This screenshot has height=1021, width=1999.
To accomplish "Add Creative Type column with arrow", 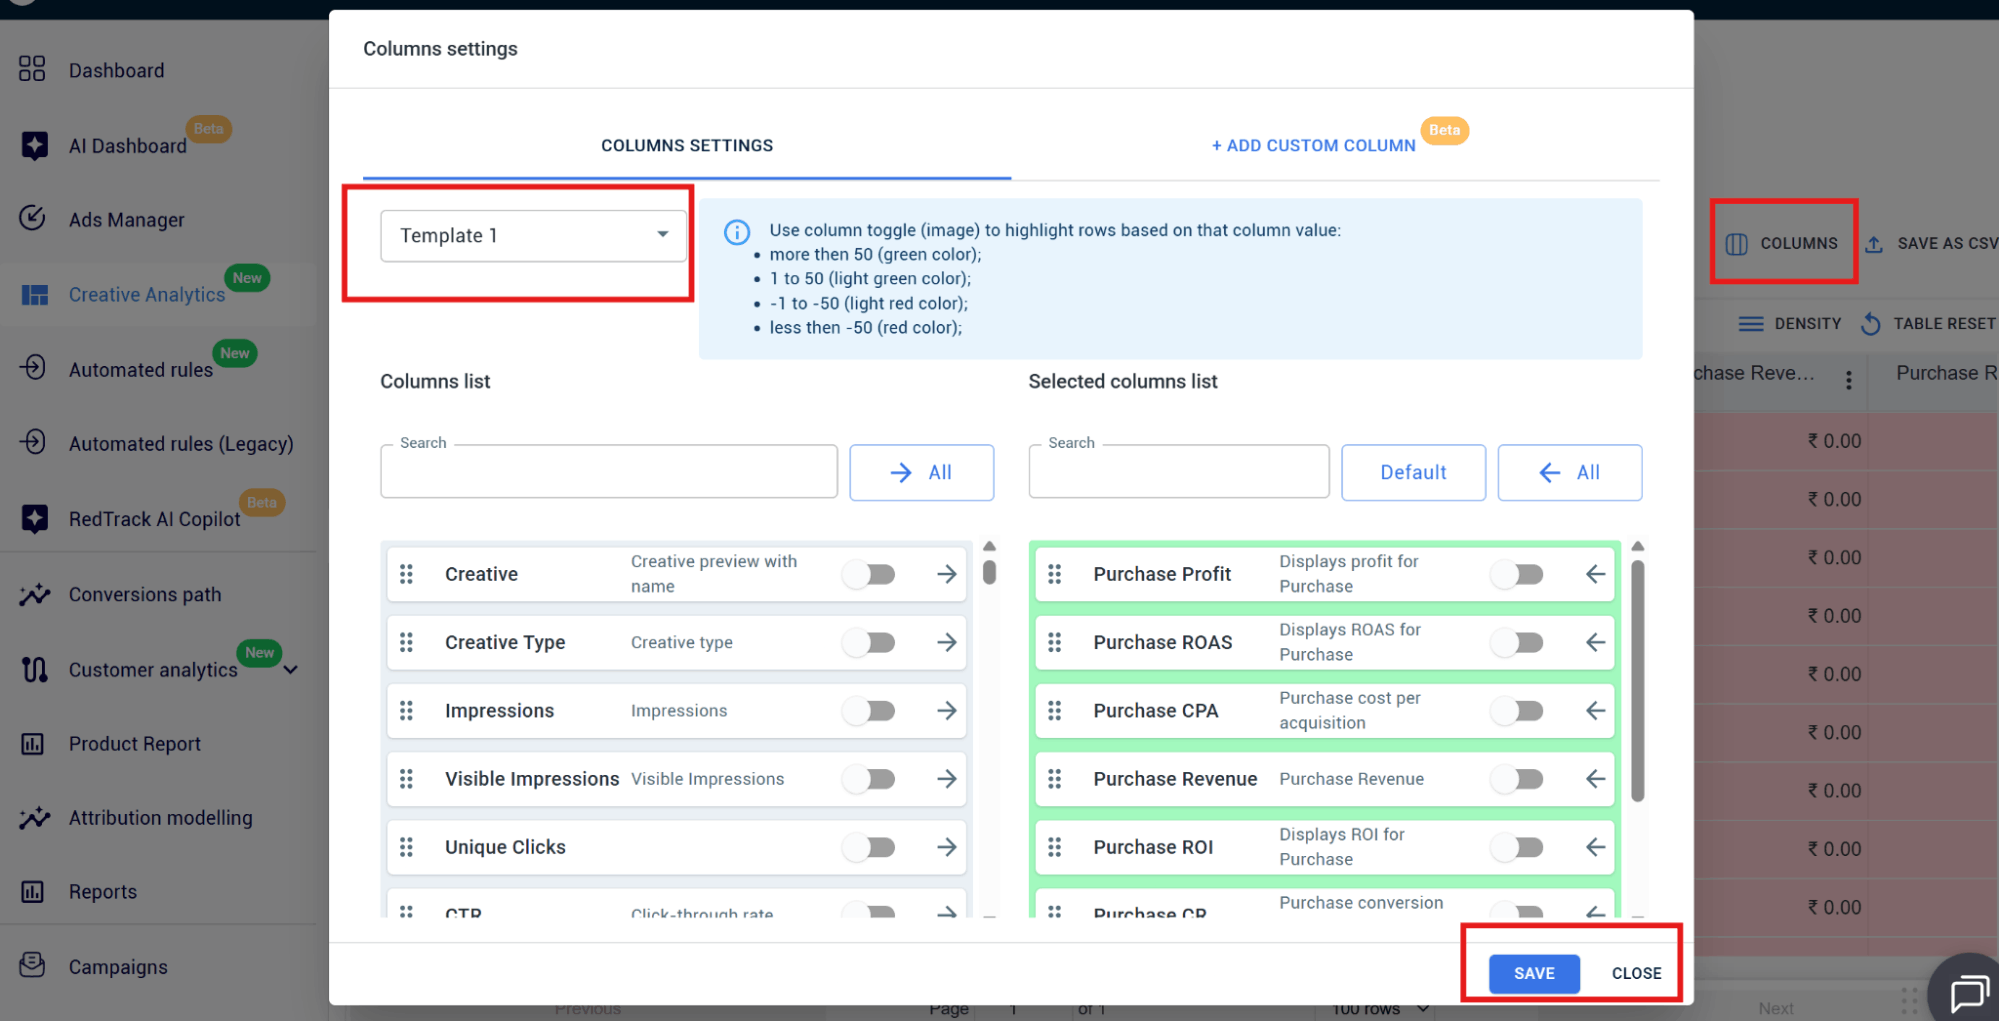I will click(x=947, y=642).
